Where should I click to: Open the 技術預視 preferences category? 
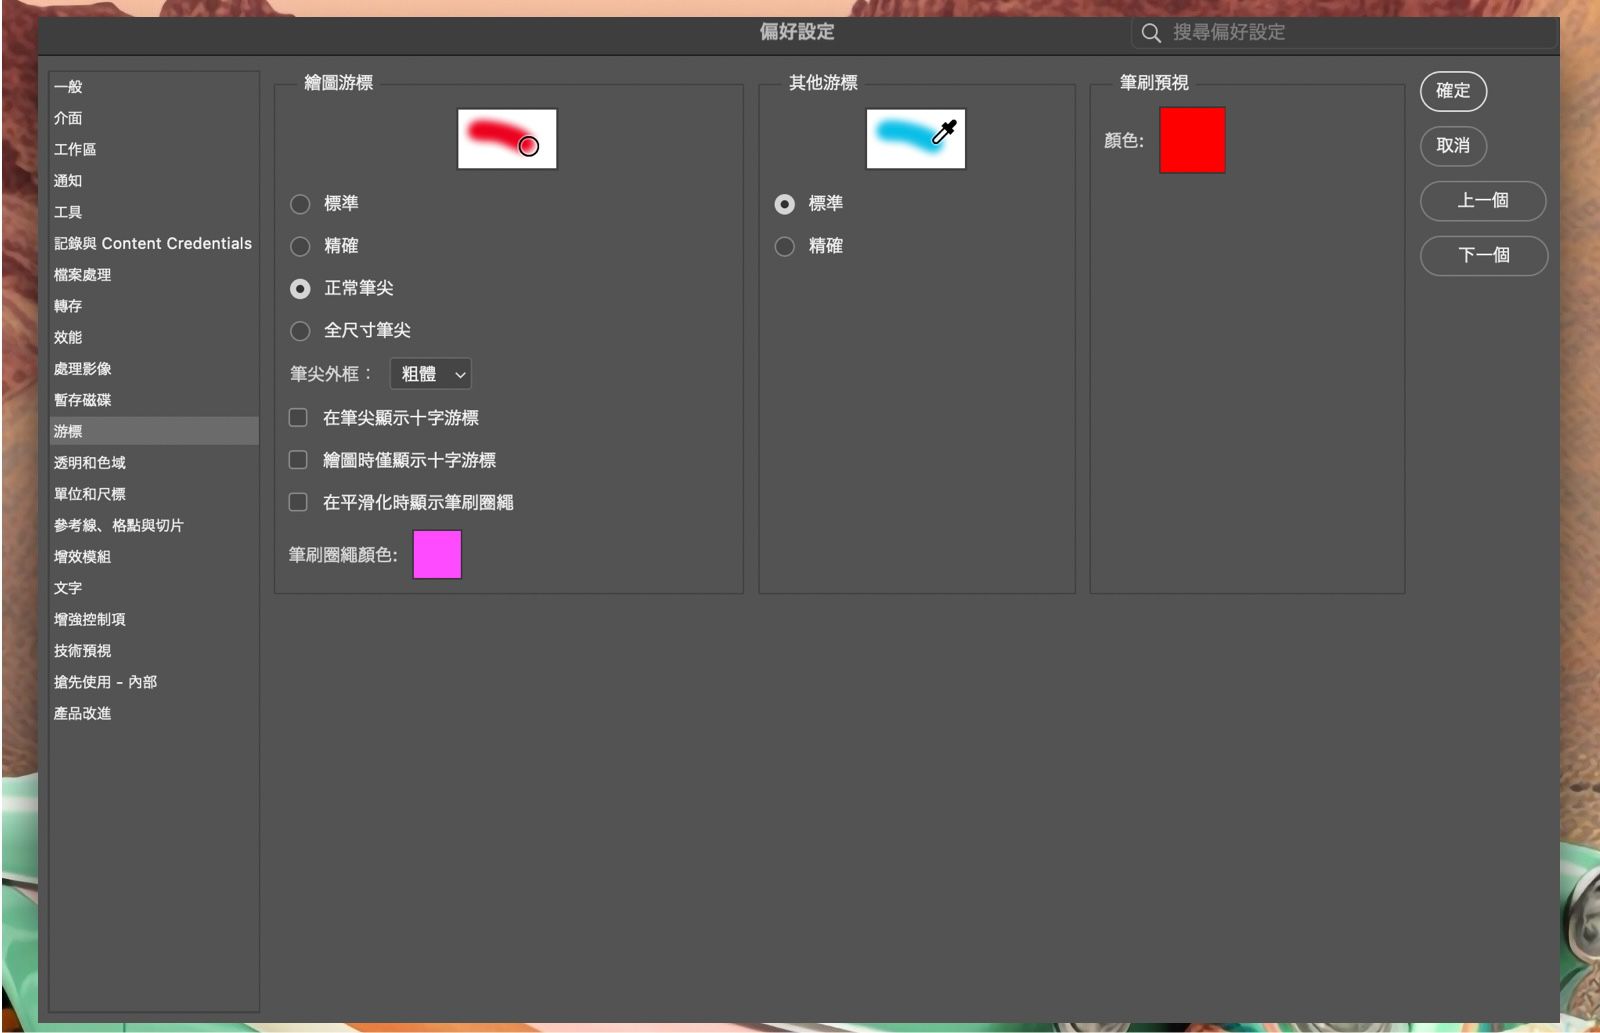[x=154, y=651]
